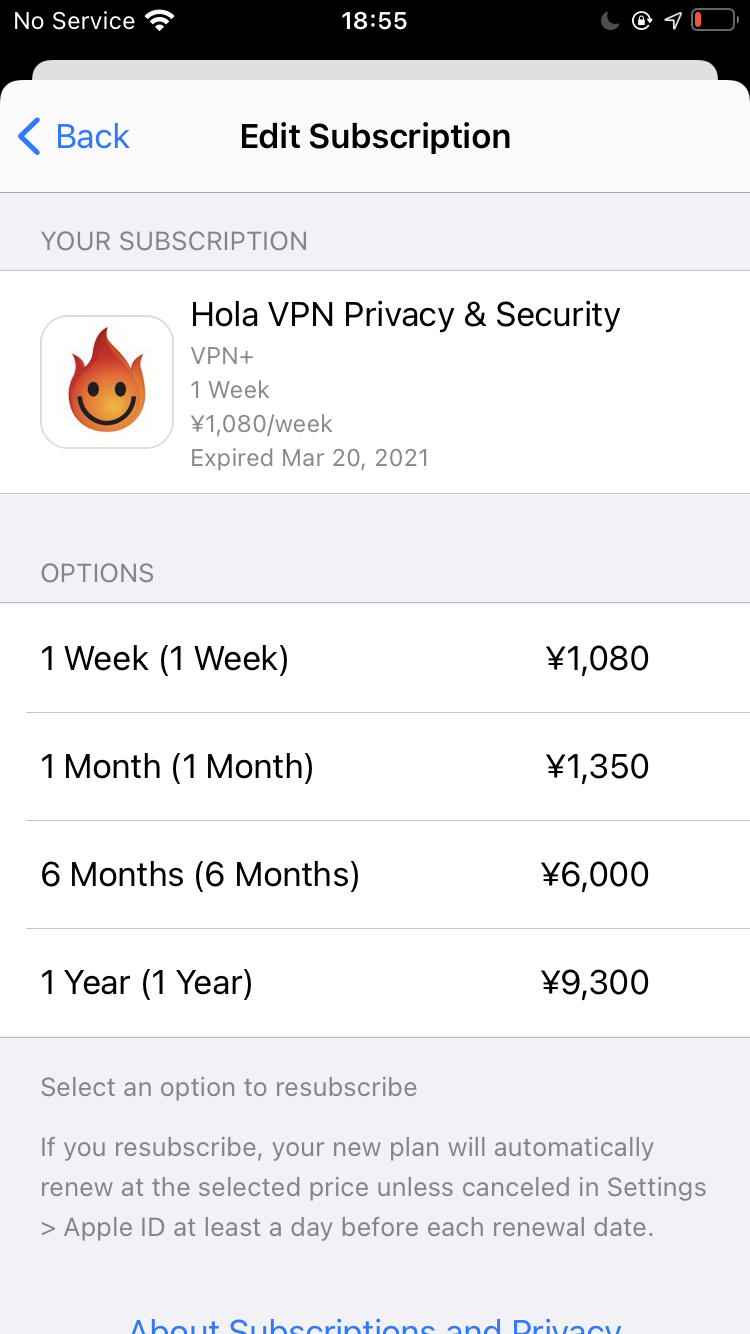The width and height of the screenshot is (750, 1334).
Task: Tap the Wi-Fi icon in status bar
Action: point(158,20)
